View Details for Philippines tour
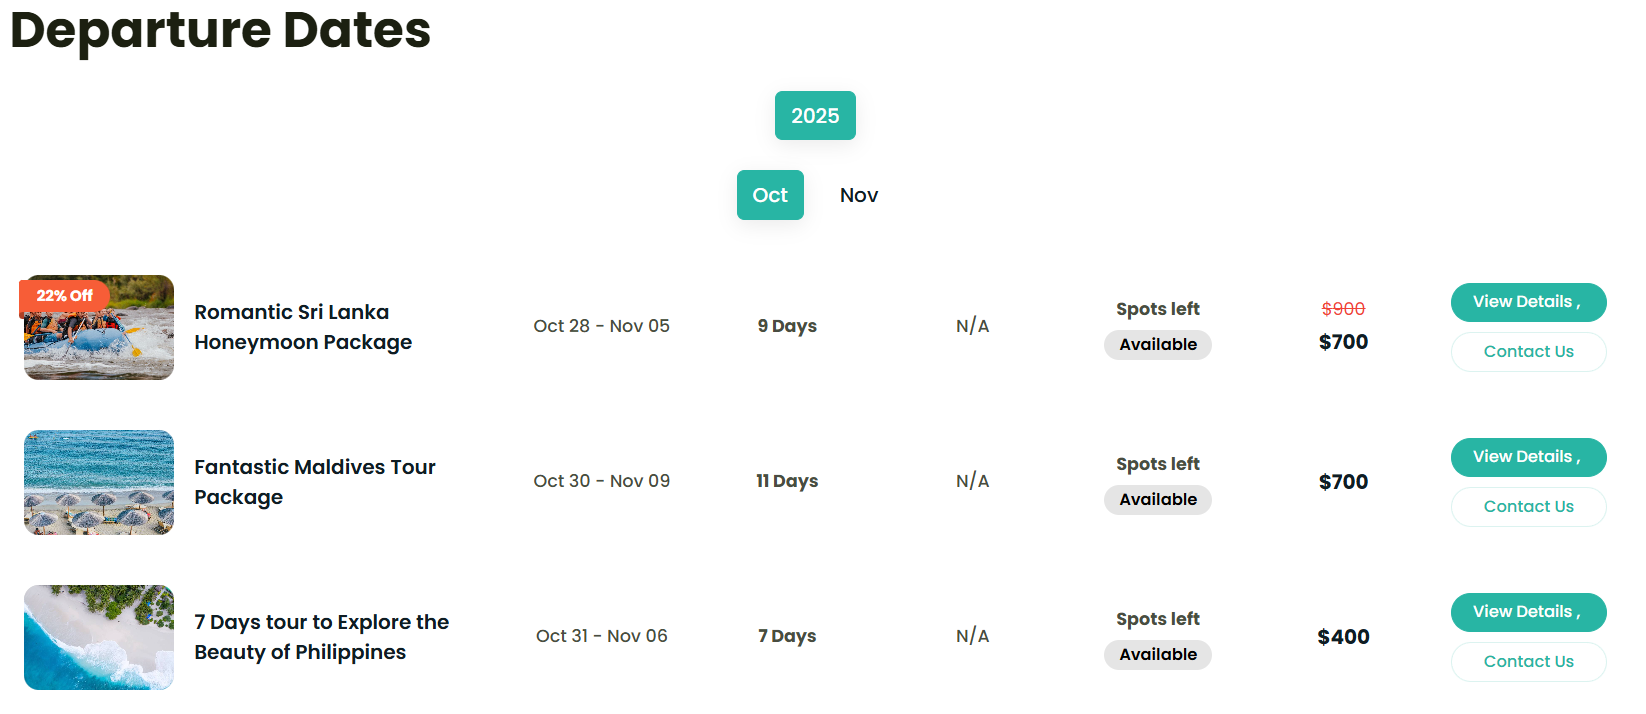The width and height of the screenshot is (1646, 714). [1528, 612]
